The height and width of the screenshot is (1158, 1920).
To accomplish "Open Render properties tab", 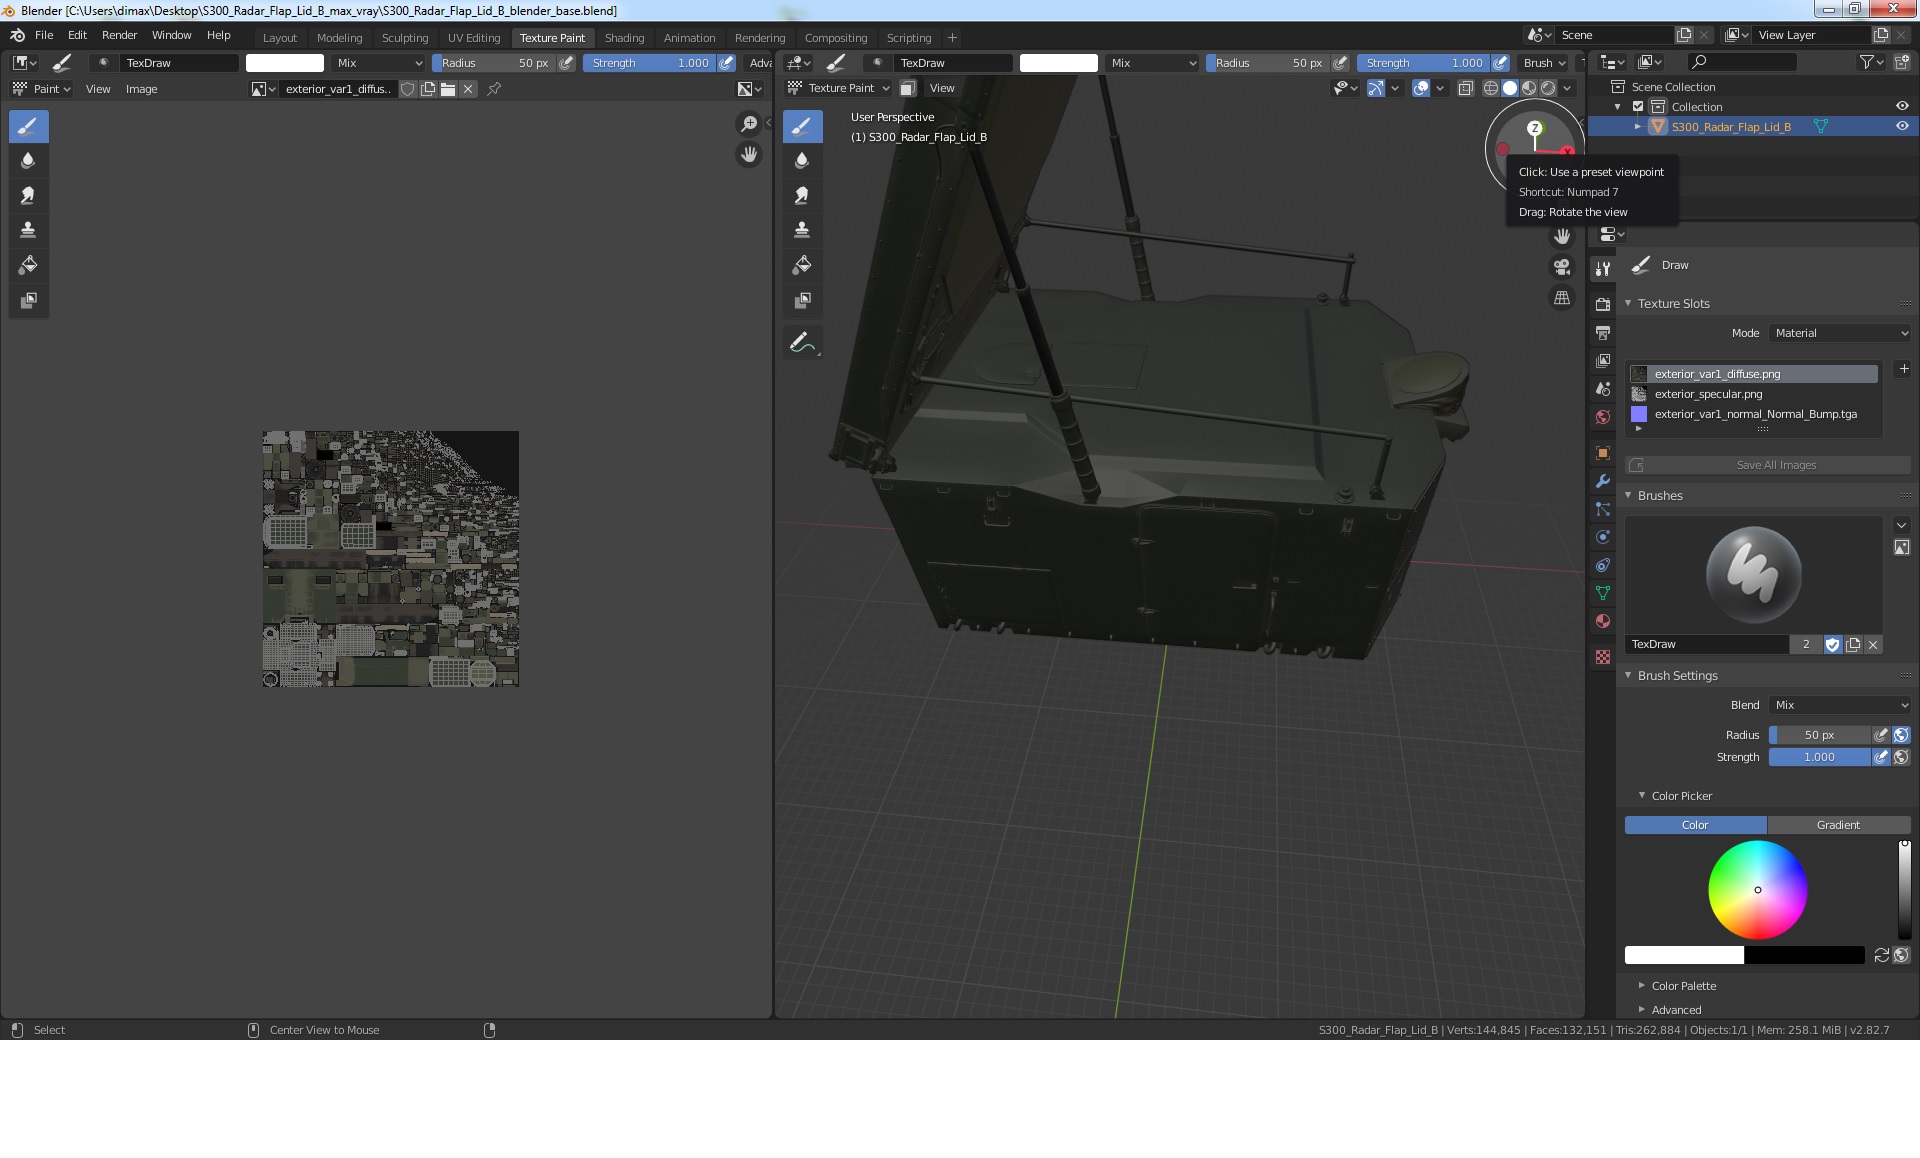I will coord(1603,304).
